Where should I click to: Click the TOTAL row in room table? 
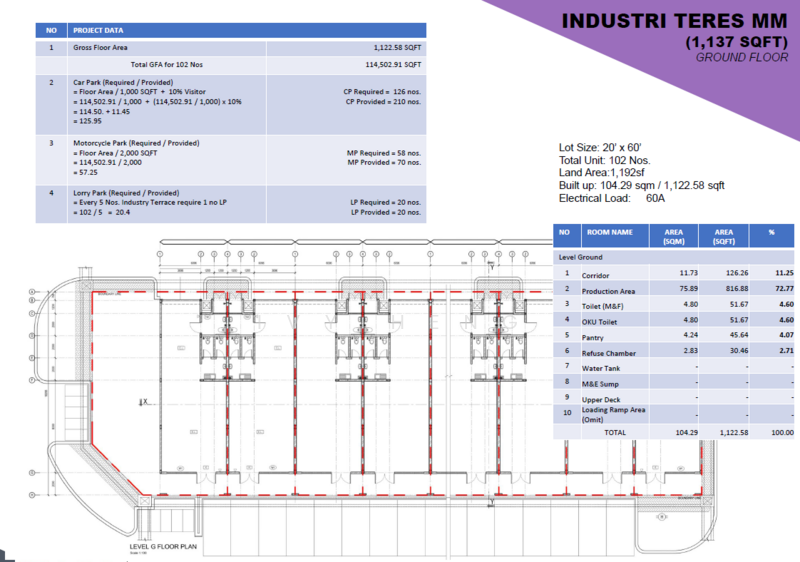[x=614, y=432]
